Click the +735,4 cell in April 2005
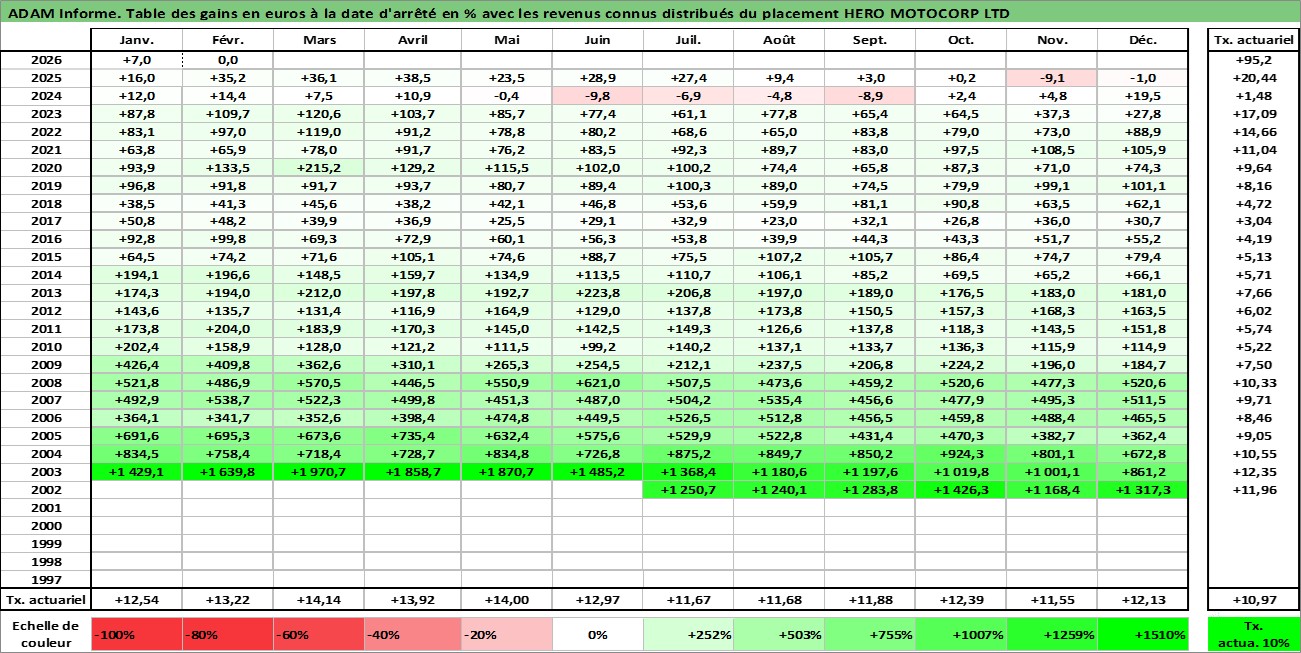This screenshot has width=1301, height=653. [x=413, y=436]
